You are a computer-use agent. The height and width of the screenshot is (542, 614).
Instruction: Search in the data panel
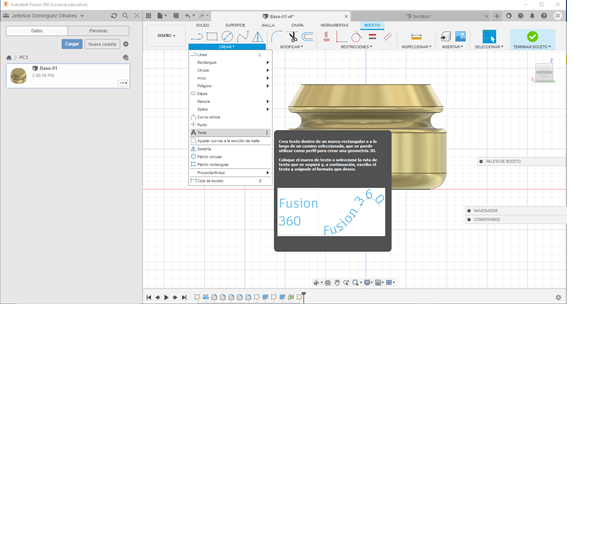tap(125, 16)
